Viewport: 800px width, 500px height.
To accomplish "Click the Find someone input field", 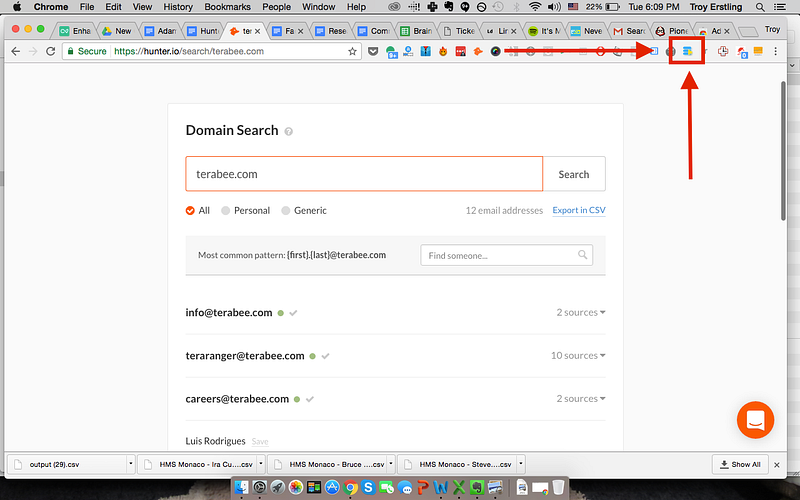I will click(507, 255).
